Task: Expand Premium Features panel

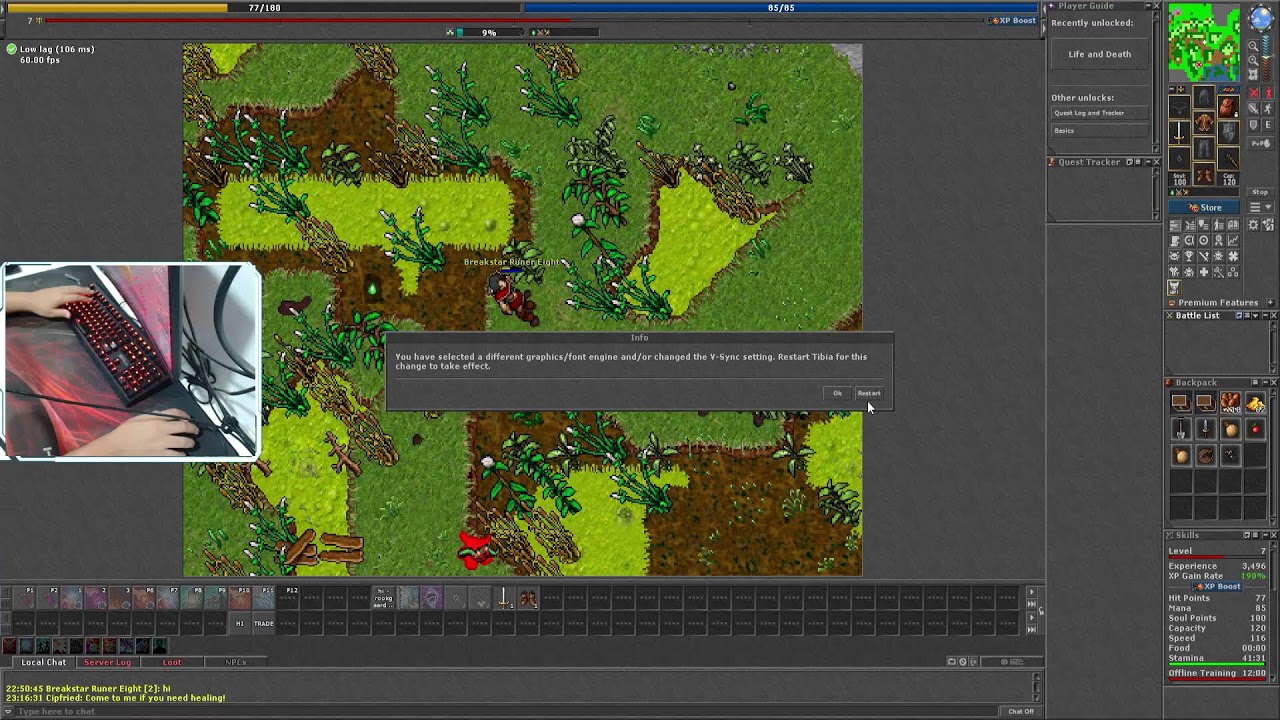Action: 1272,302
